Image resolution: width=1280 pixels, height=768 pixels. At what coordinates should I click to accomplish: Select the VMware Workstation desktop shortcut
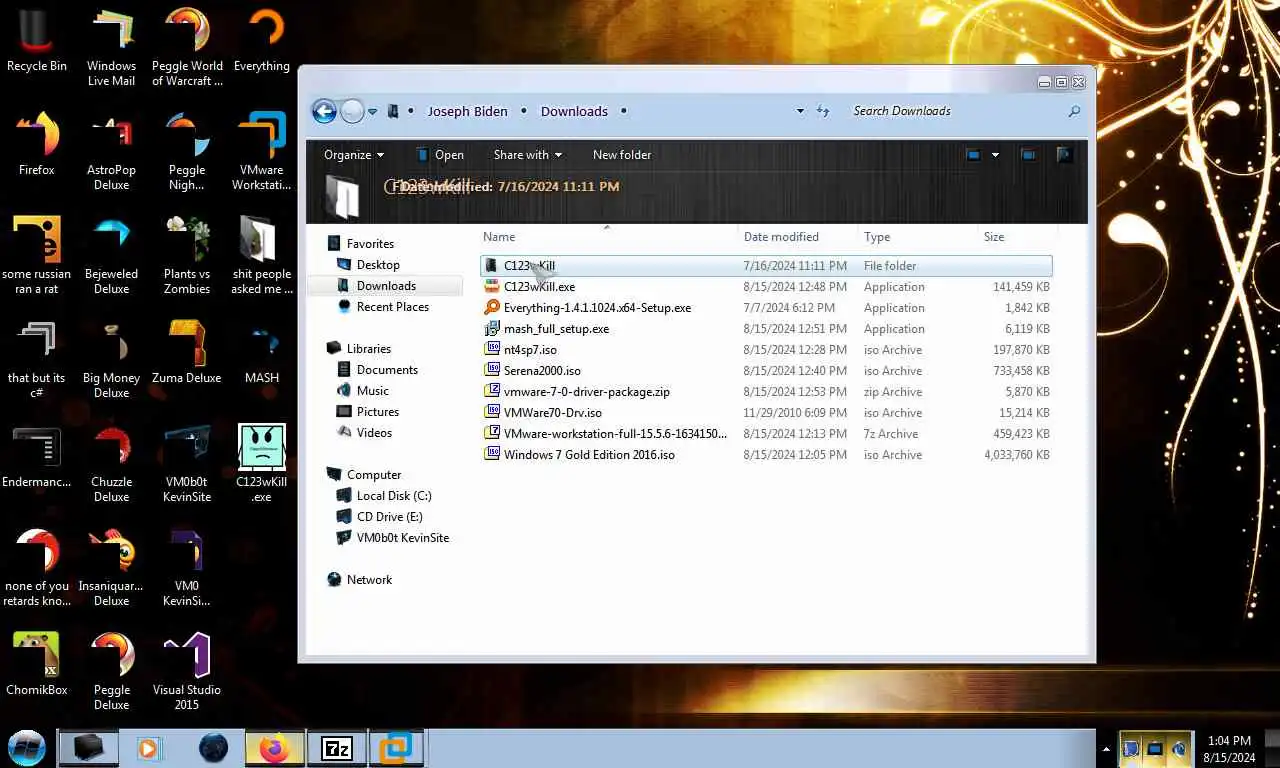[262, 151]
